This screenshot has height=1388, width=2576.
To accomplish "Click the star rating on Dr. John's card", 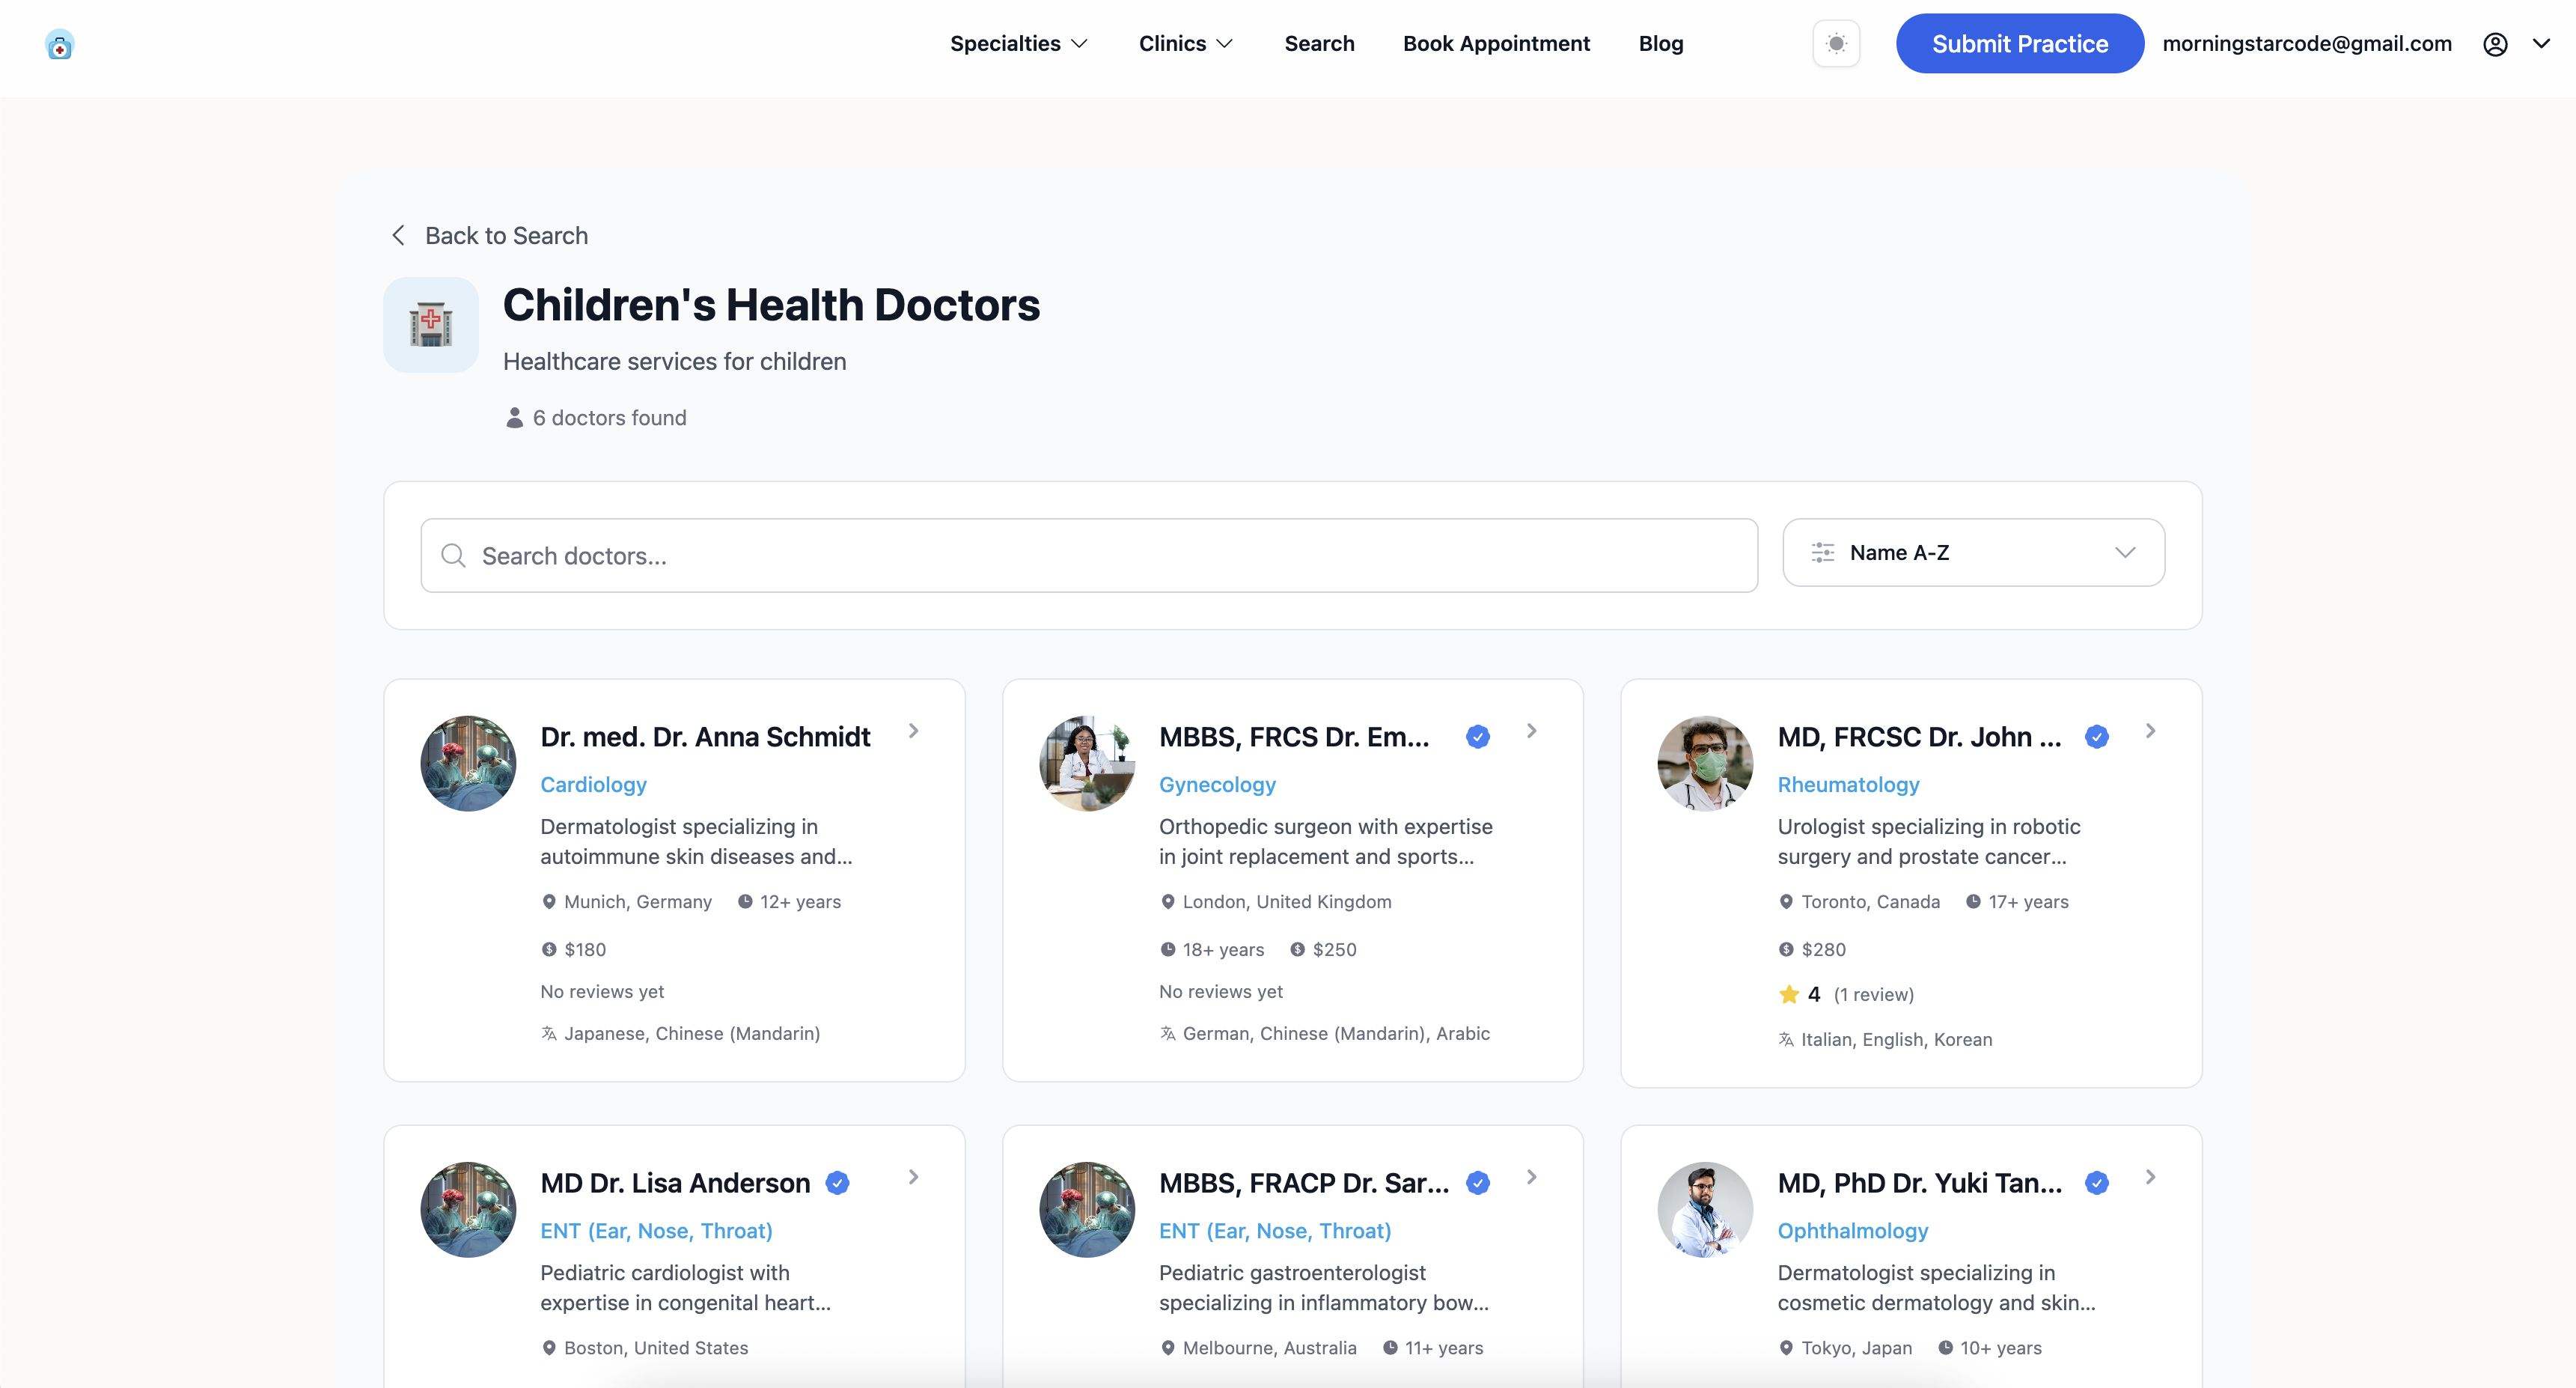I will click(x=1789, y=994).
